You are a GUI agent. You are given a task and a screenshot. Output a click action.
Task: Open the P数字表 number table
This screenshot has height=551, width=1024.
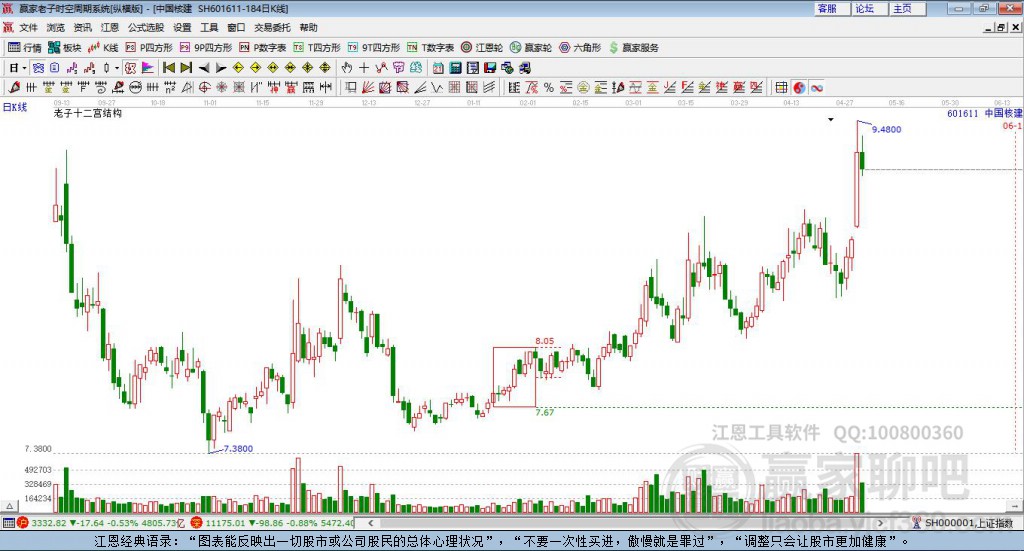click(x=263, y=48)
